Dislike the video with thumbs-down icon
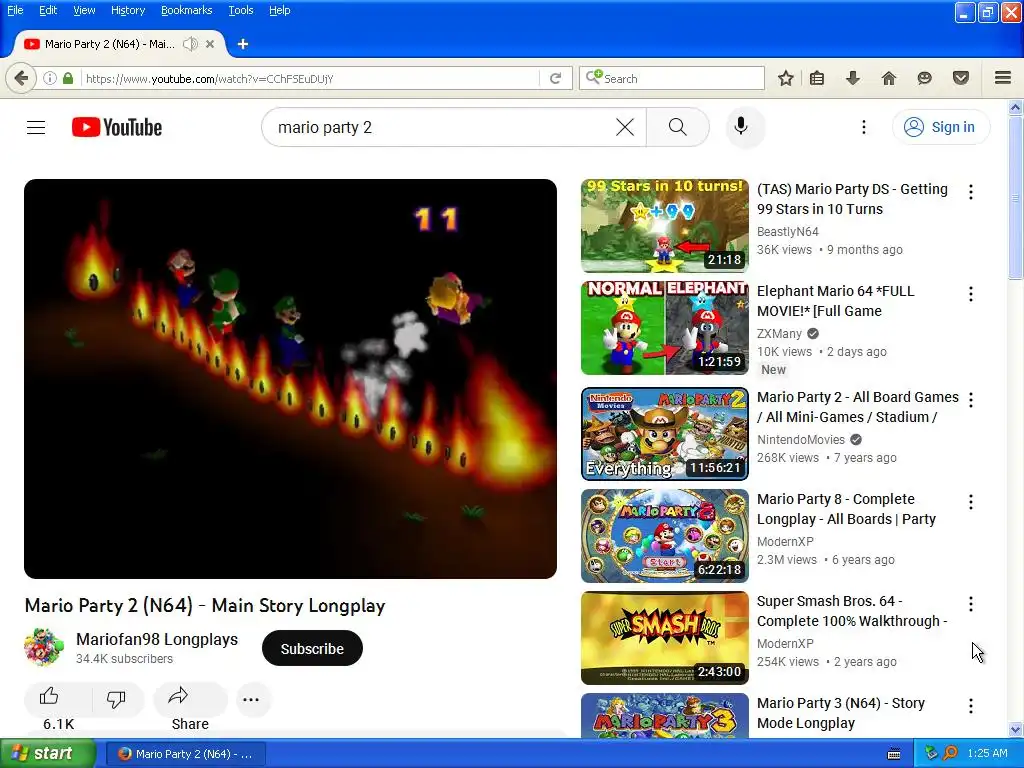 coord(116,699)
